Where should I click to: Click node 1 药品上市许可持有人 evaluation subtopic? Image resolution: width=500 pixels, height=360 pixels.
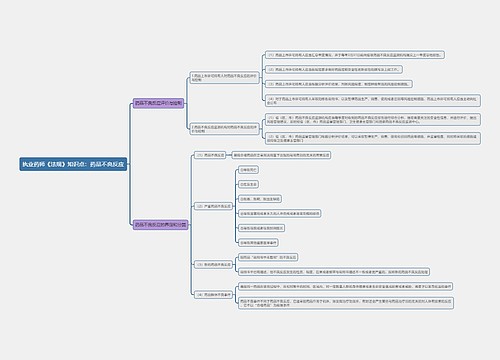click(x=224, y=78)
